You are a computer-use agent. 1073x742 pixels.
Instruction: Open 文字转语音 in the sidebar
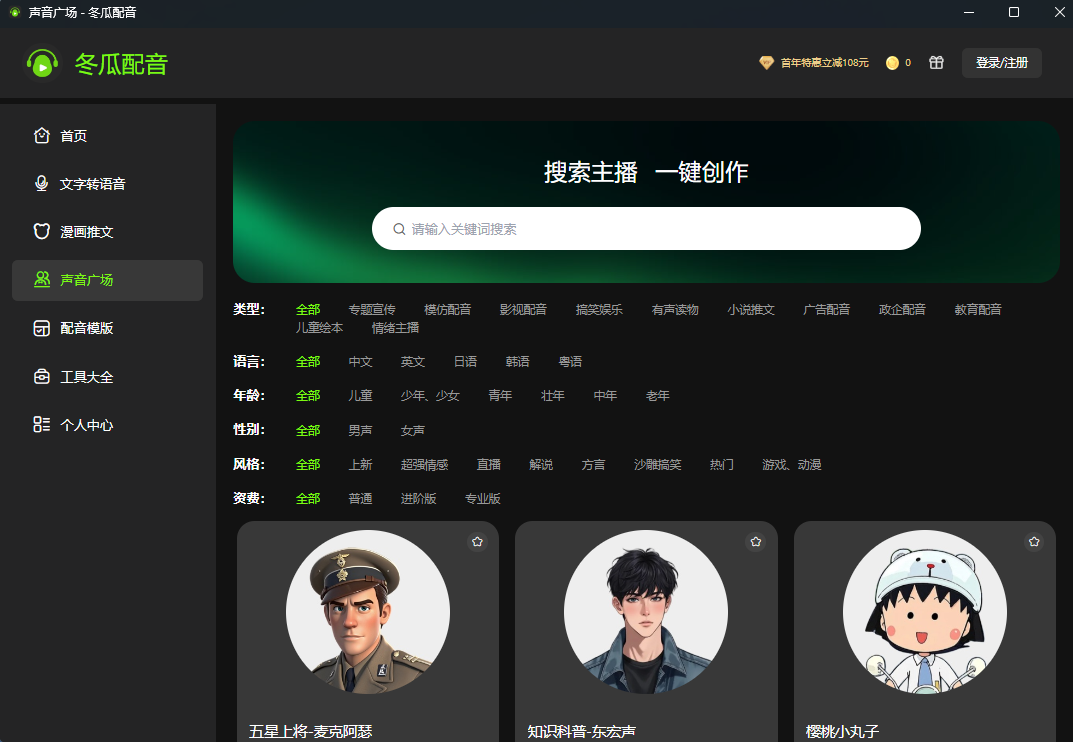[92, 184]
